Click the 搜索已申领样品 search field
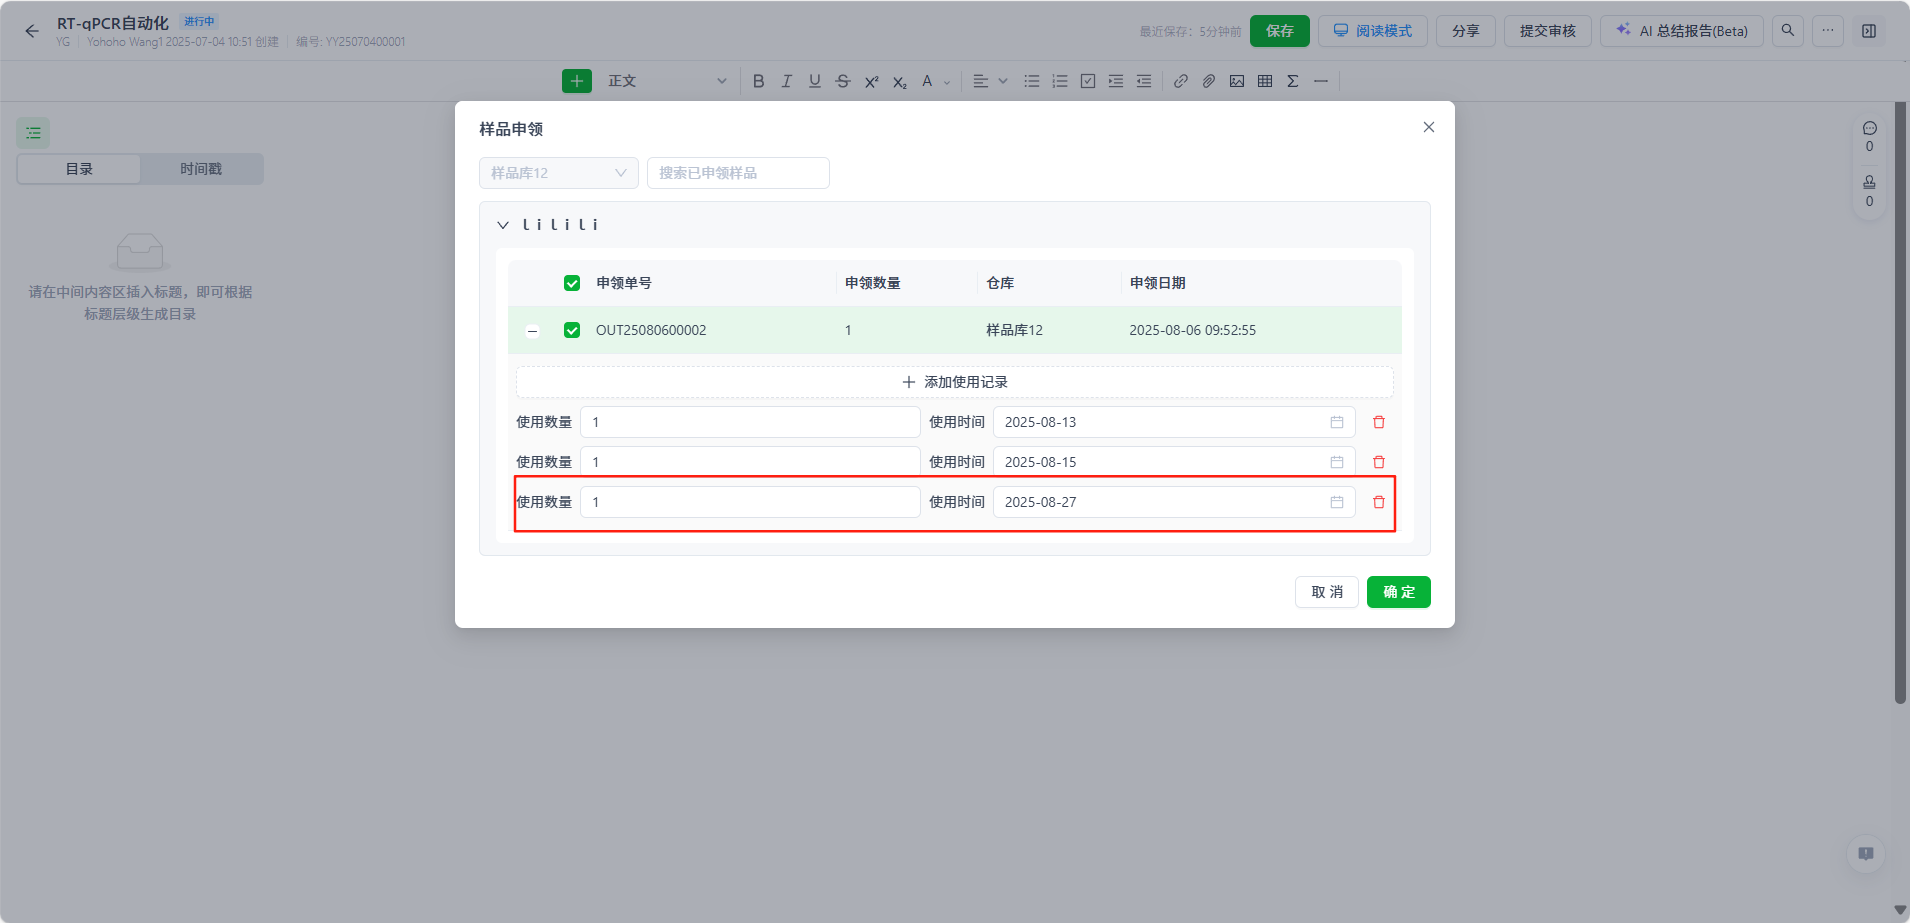The image size is (1910, 923). point(738,173)
